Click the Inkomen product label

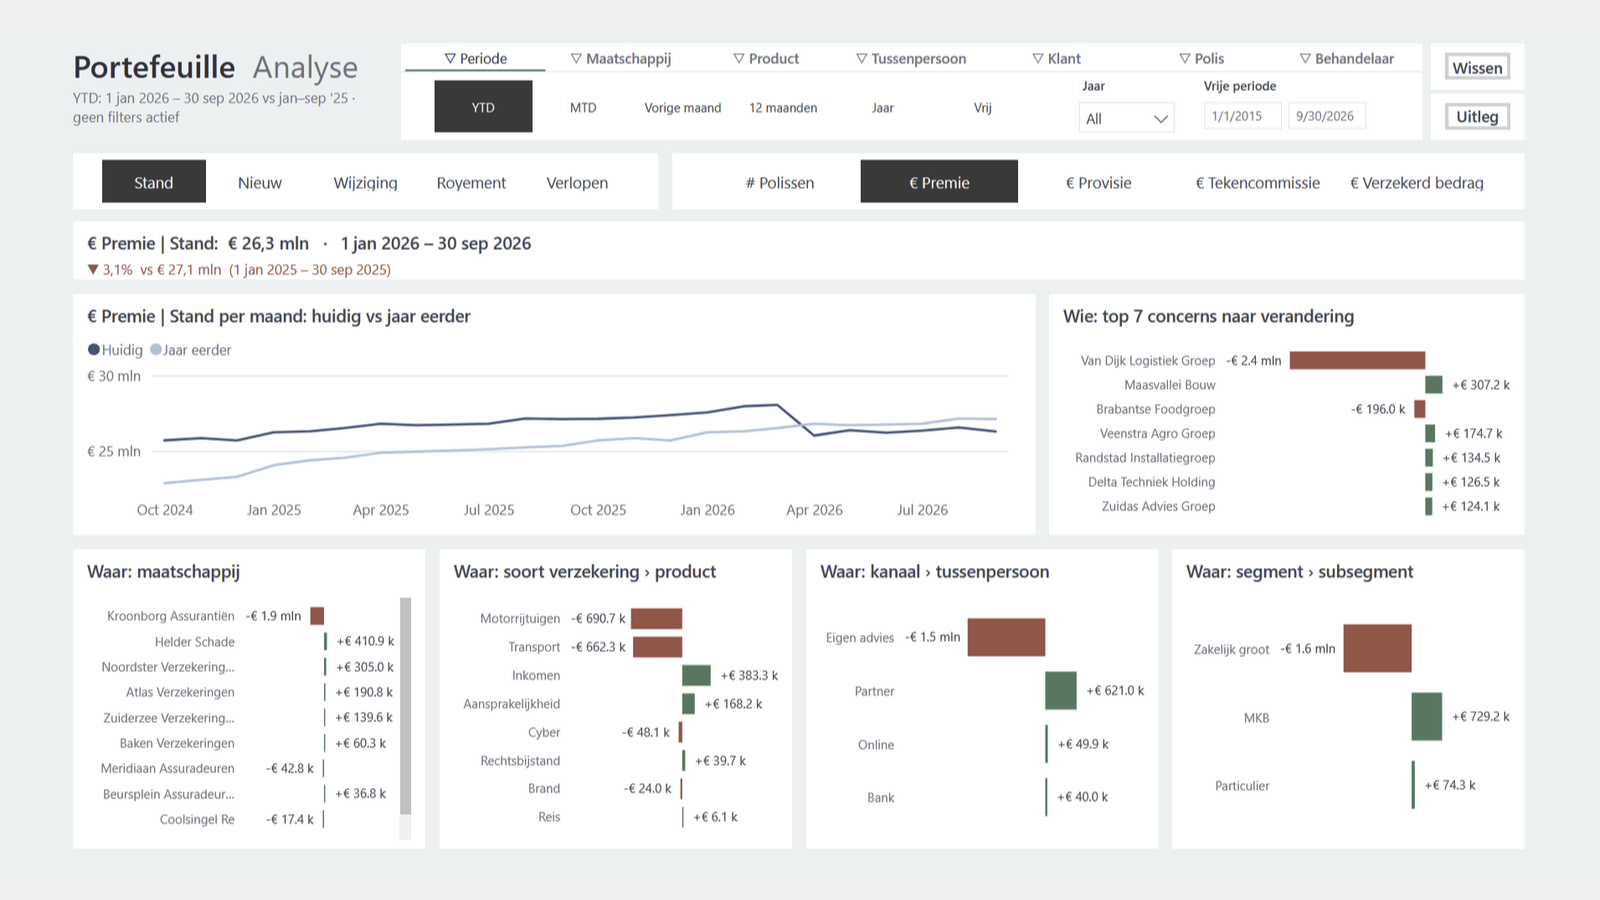pos(536,676)
